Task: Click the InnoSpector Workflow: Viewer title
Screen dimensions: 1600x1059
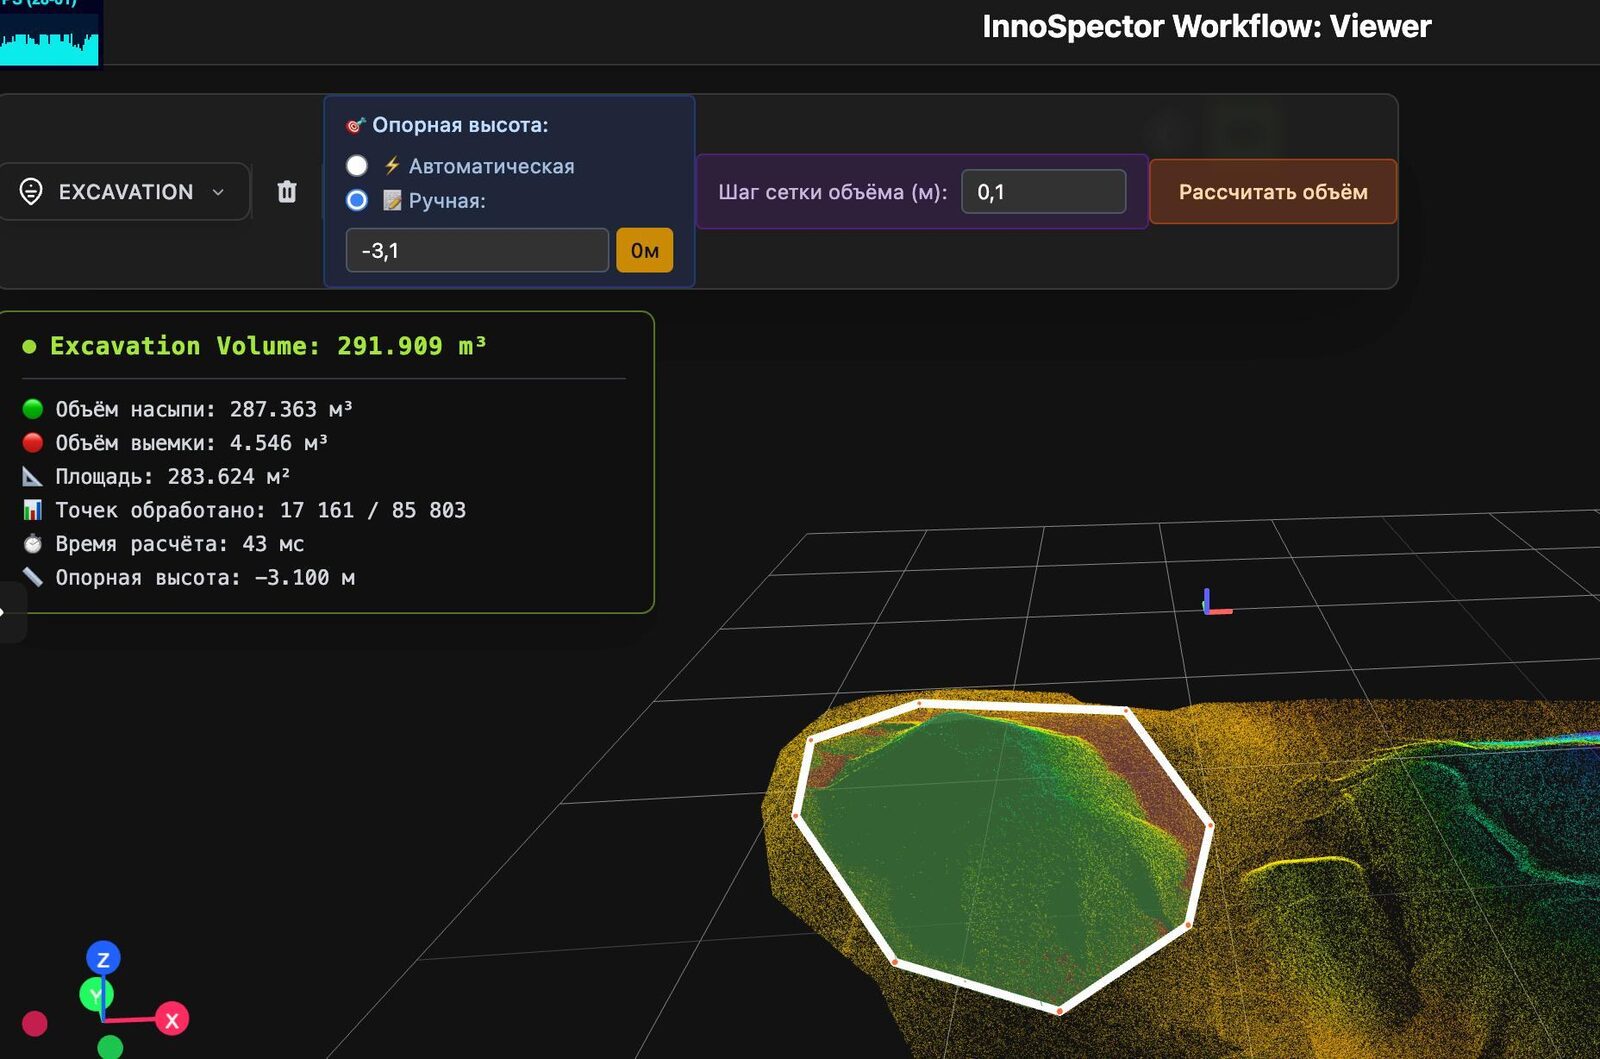Action: 1206,26
